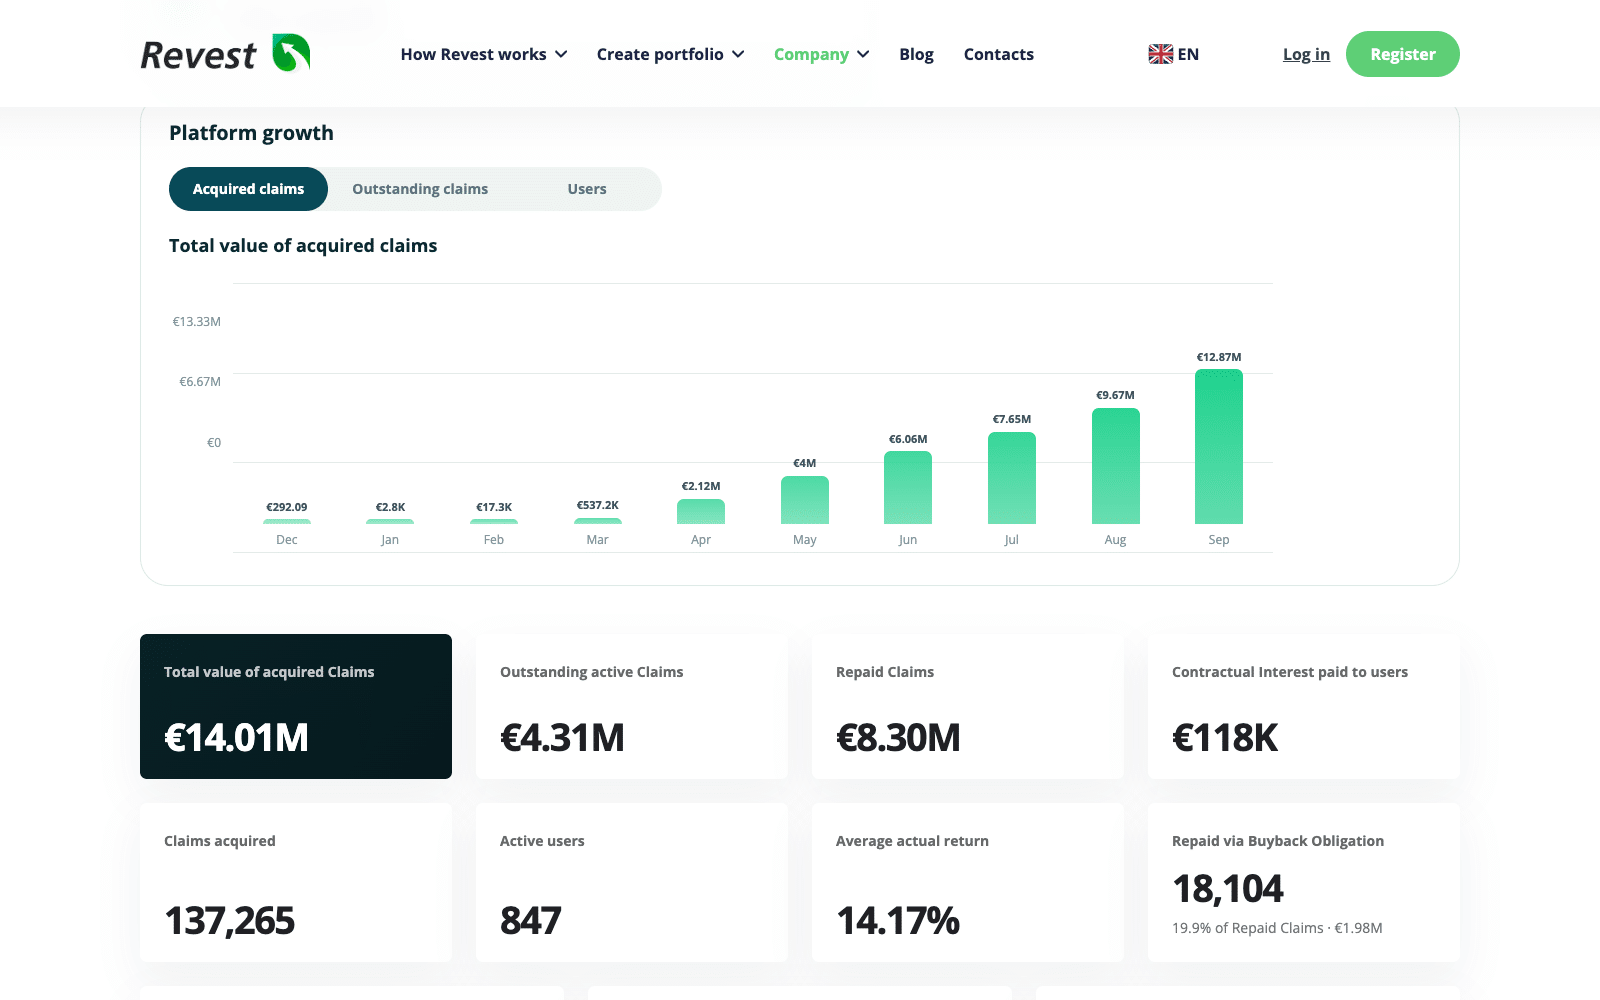
Task: Open the Blog page
Action: point(916,54)
